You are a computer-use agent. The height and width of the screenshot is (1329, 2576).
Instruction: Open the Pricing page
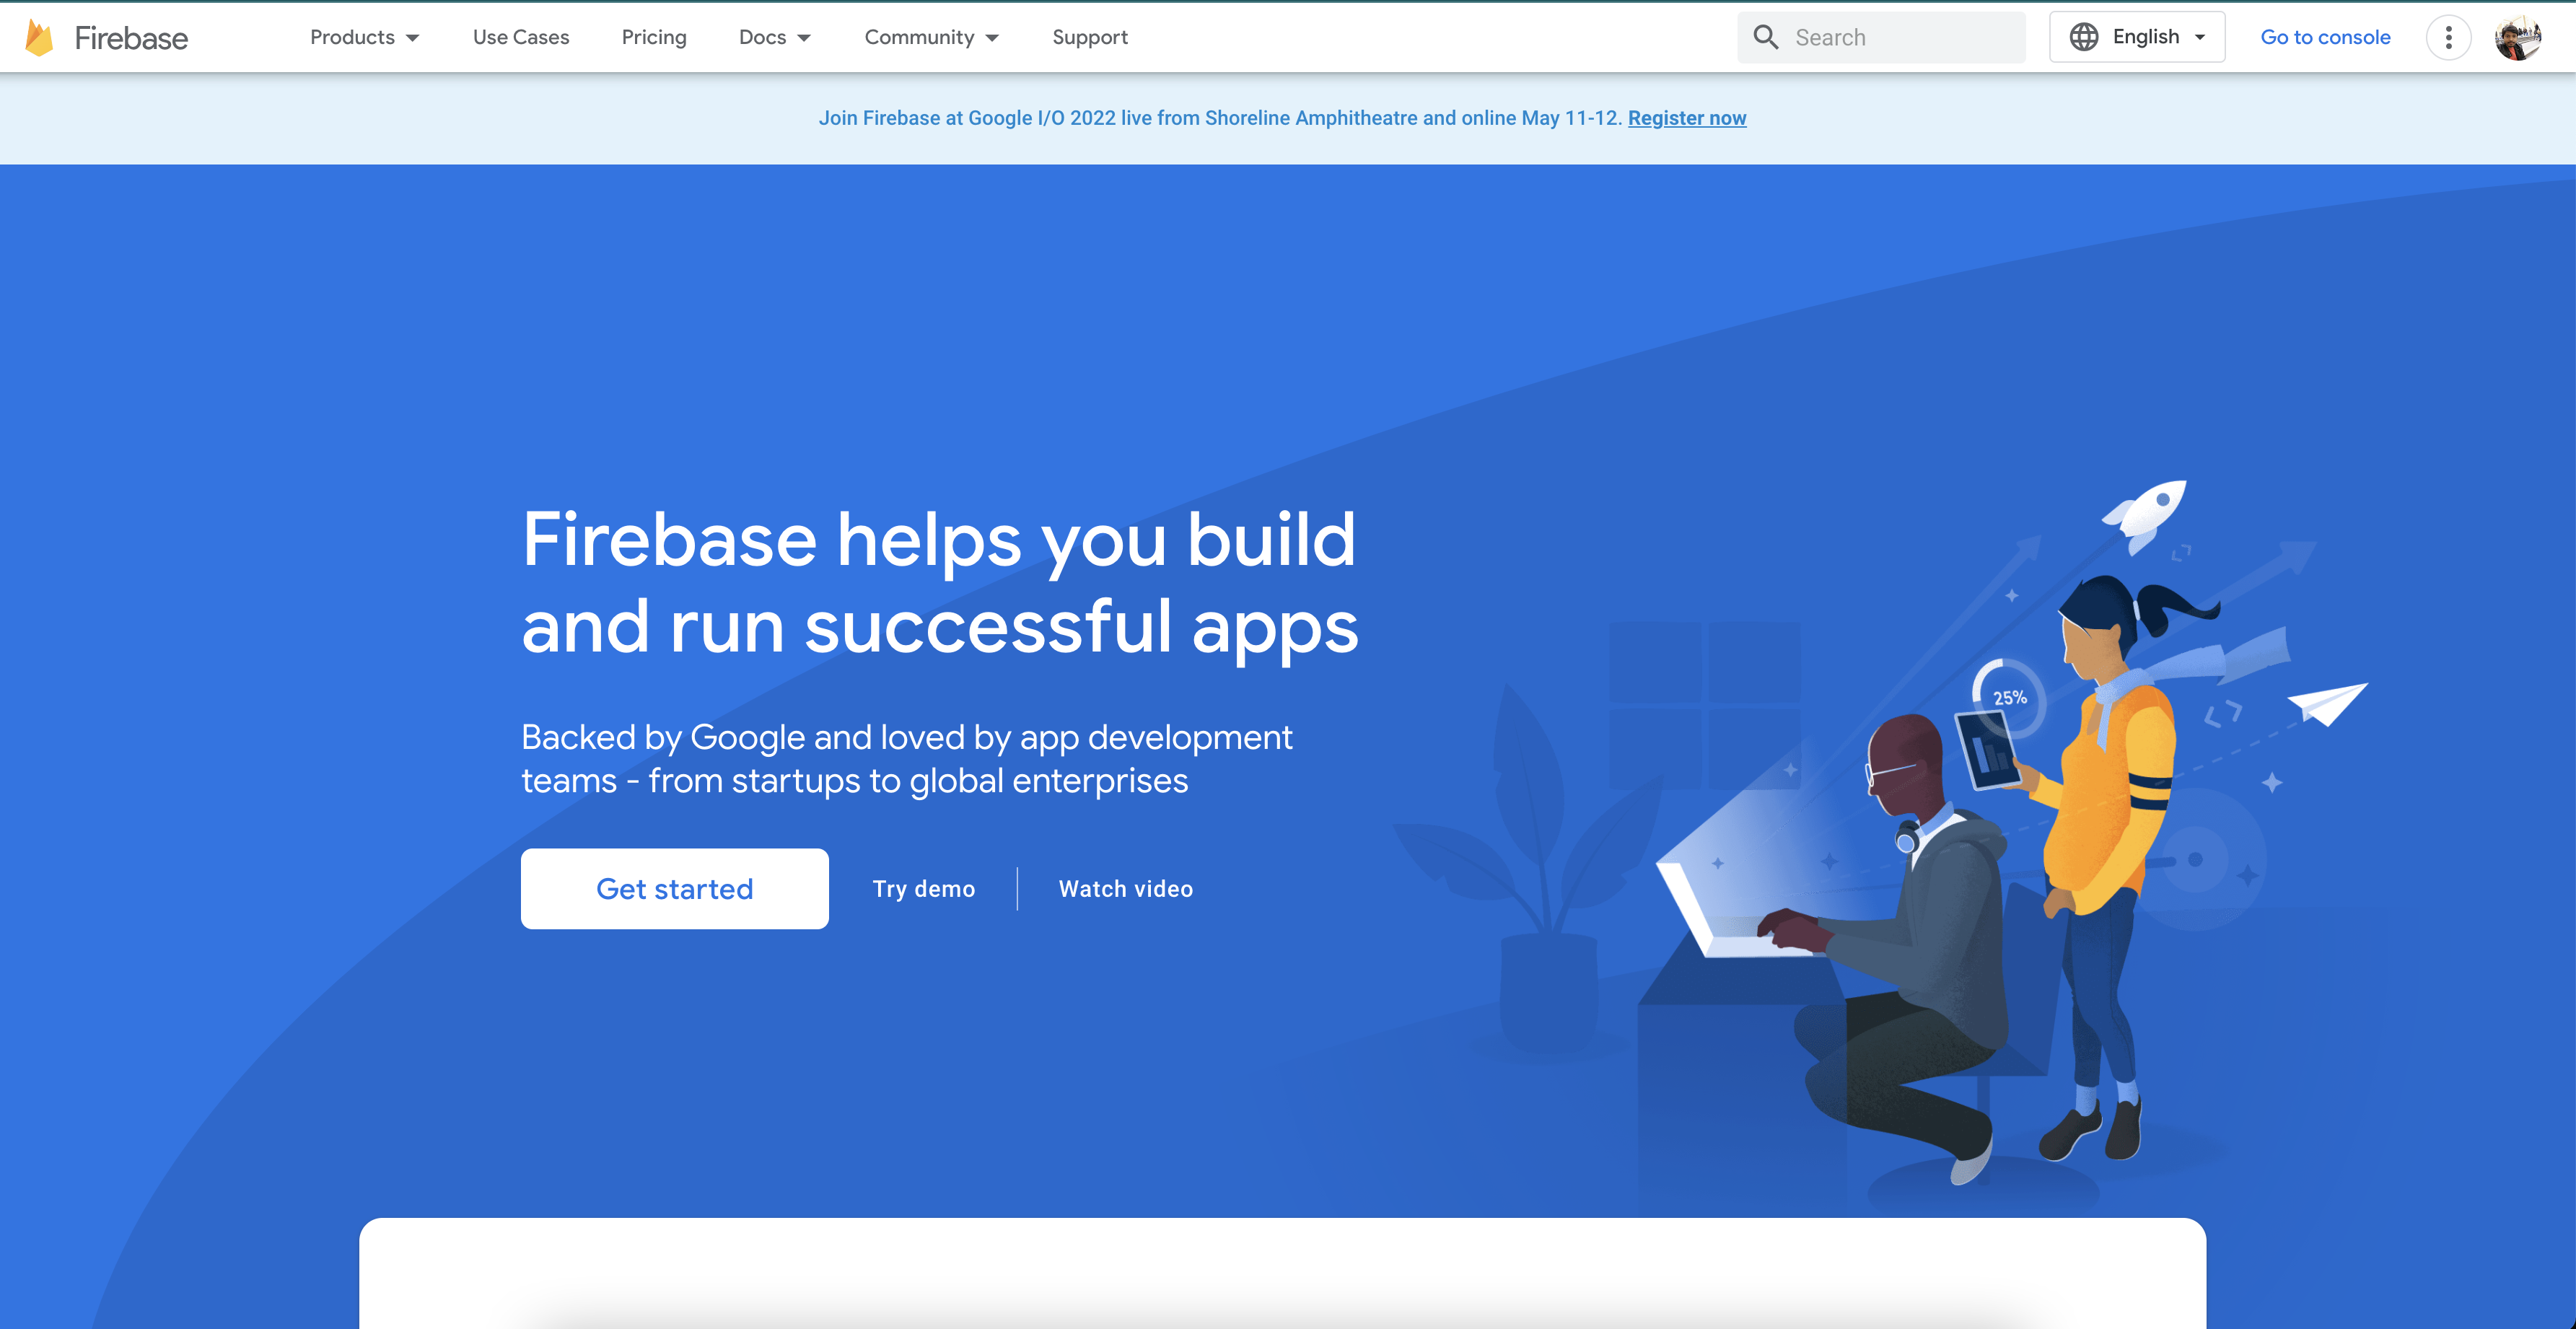click(654, 37)
